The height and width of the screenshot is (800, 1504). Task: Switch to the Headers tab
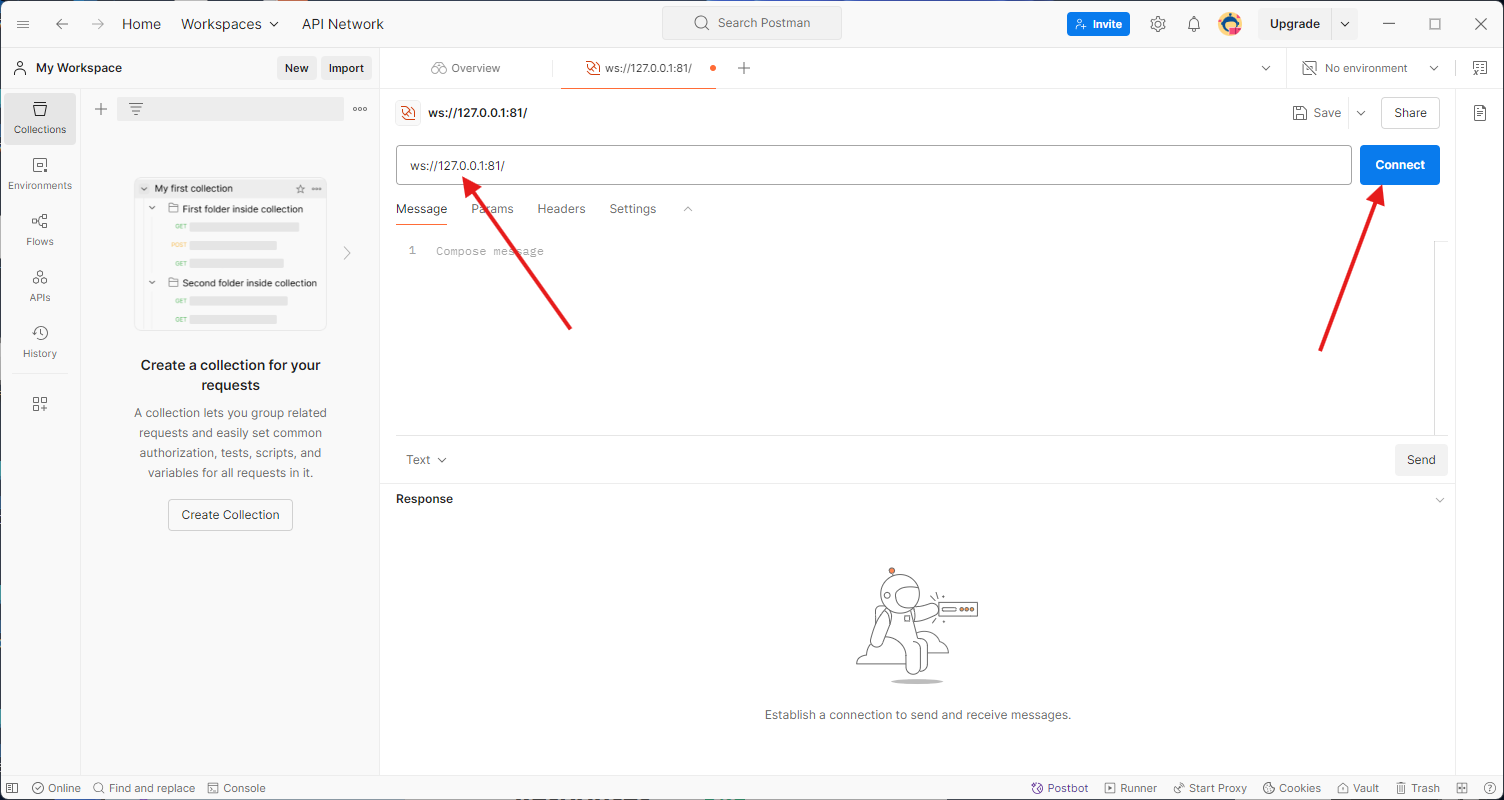561,209
